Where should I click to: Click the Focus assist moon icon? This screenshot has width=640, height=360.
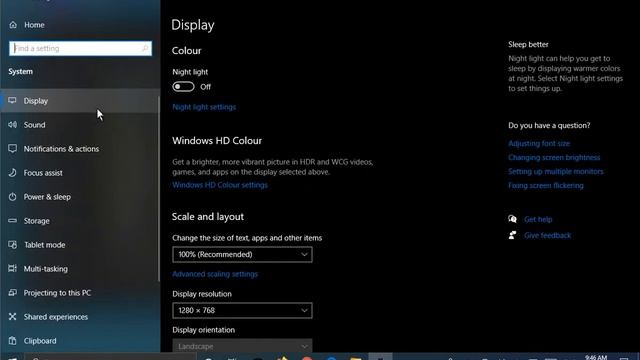click(13, 173)
